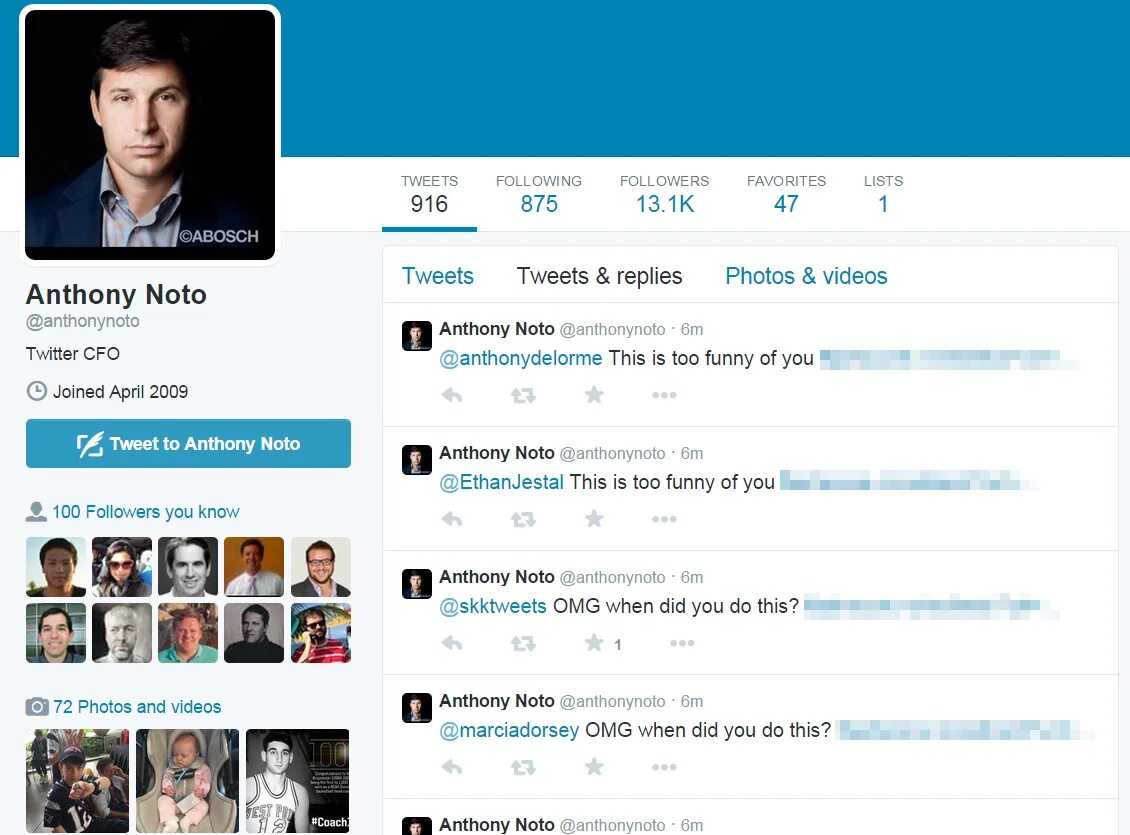Open the follower avatar in striped shirt on phone
The width and height of the screenshot is (1130, 835).
321,633
